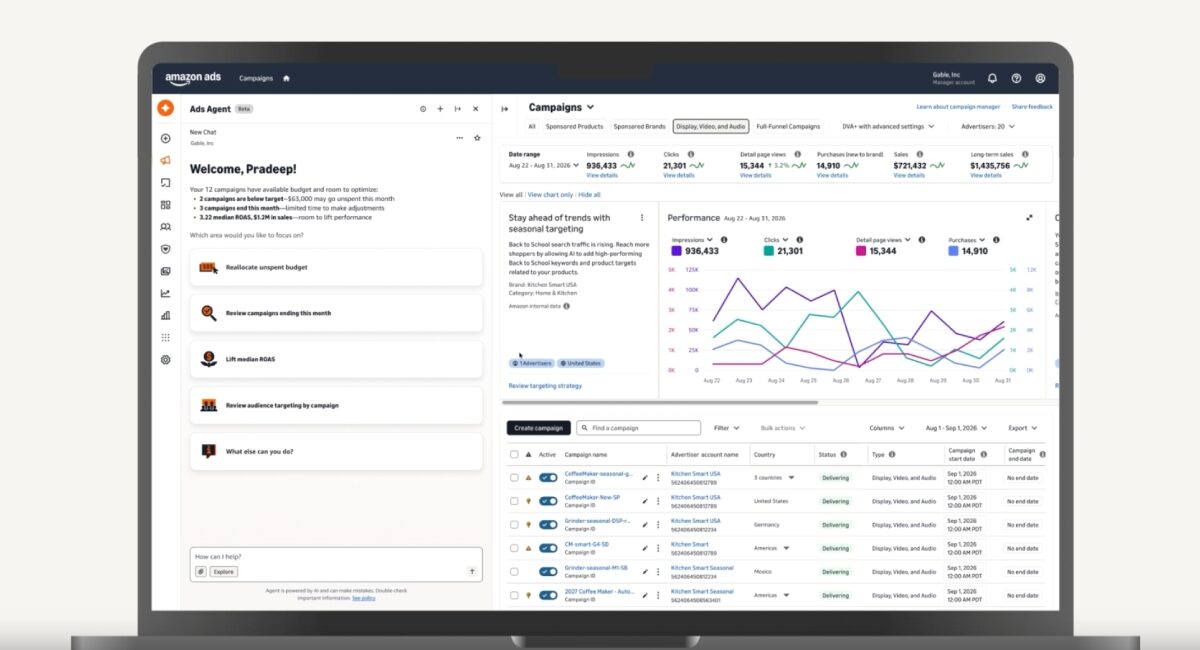Select the CoffeeMaker-New-SP row checkbox
The width and height of the screenshot is (1200, 650).
[x=514, y=501]
